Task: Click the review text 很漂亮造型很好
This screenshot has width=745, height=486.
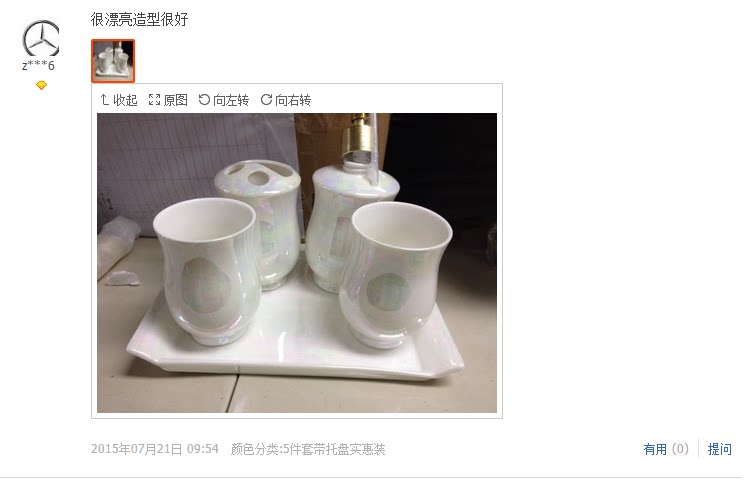Action: 140,19
